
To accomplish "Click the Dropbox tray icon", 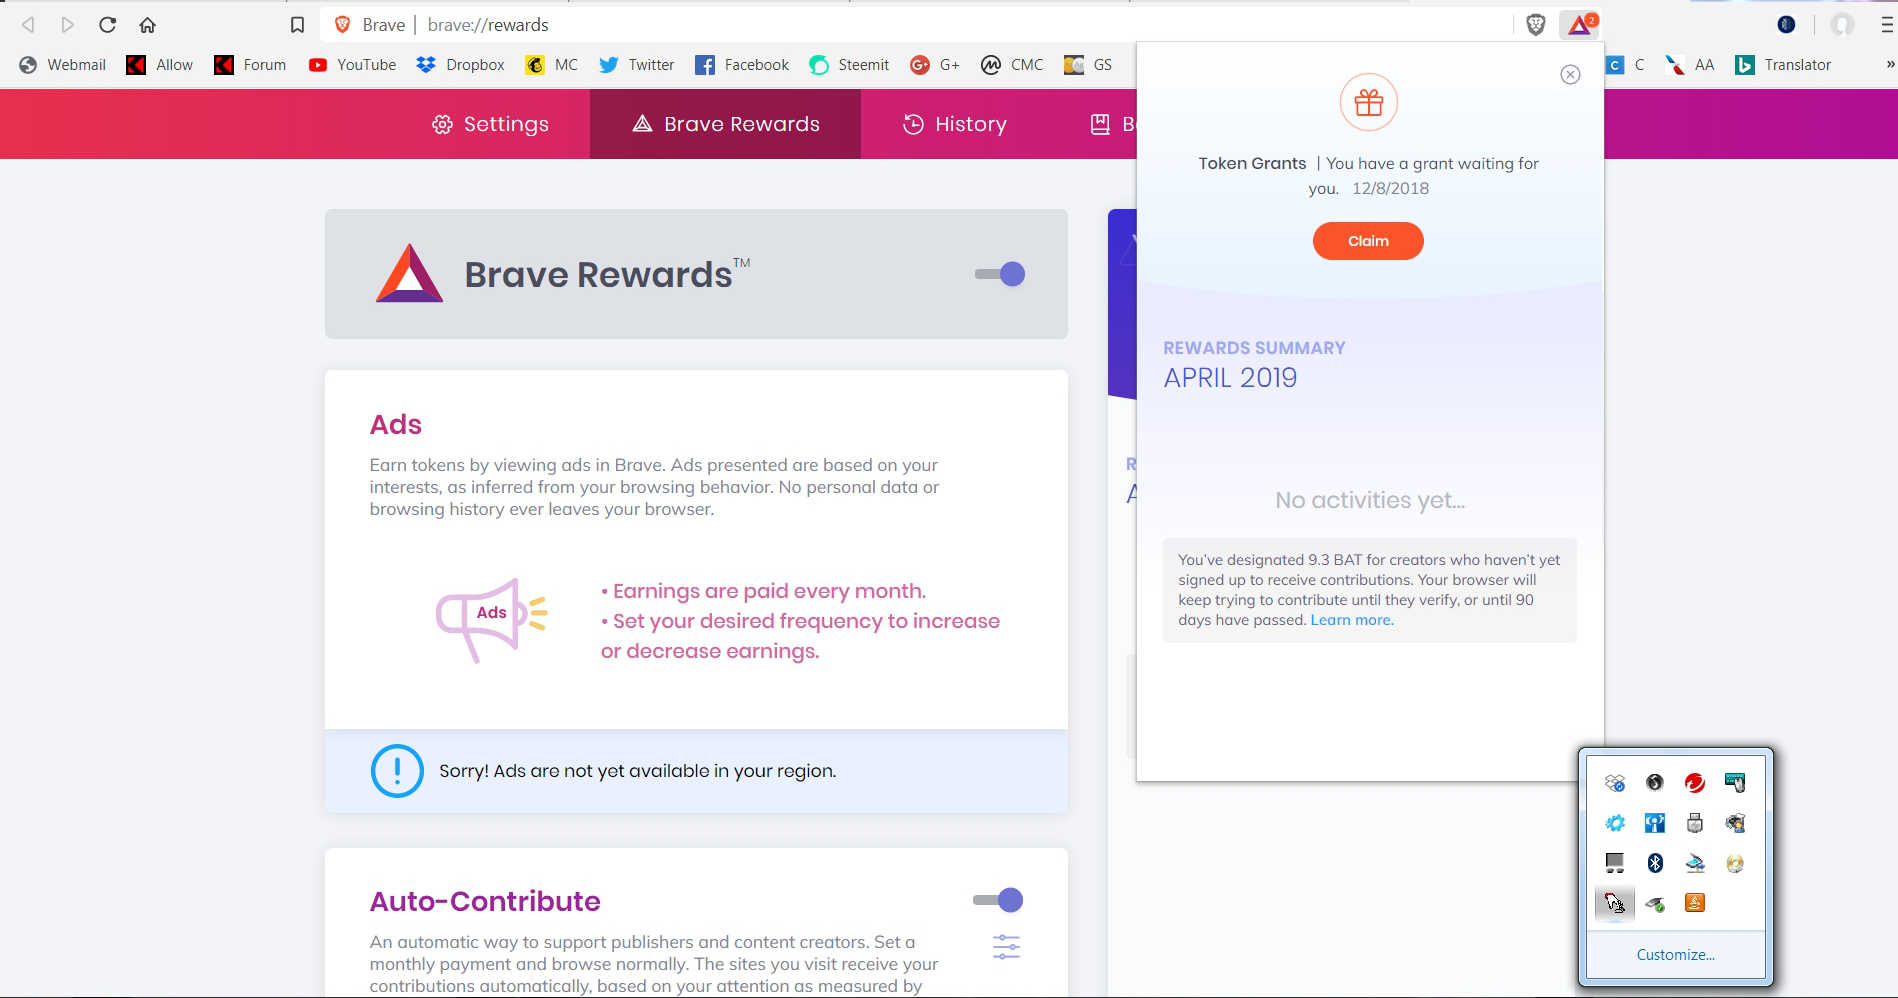I will 1615,783.
